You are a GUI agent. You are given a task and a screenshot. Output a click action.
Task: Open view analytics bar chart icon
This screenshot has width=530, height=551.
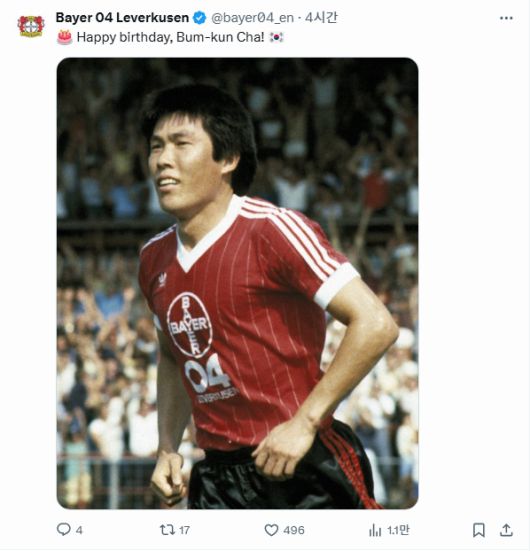pos(375,530)
